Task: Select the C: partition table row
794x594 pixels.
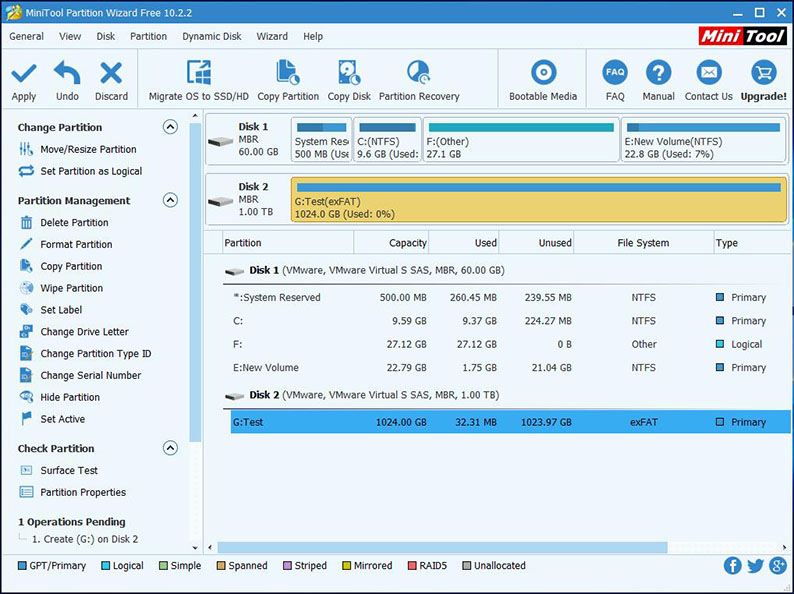Action: point(506,321)
